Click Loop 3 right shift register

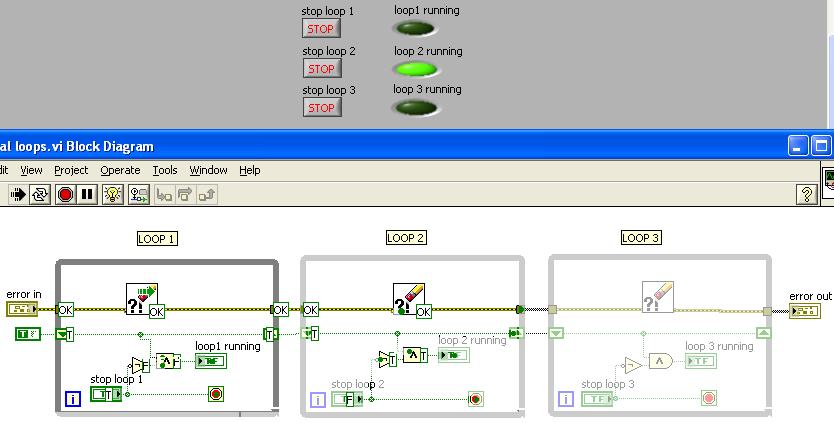(764, 333)
